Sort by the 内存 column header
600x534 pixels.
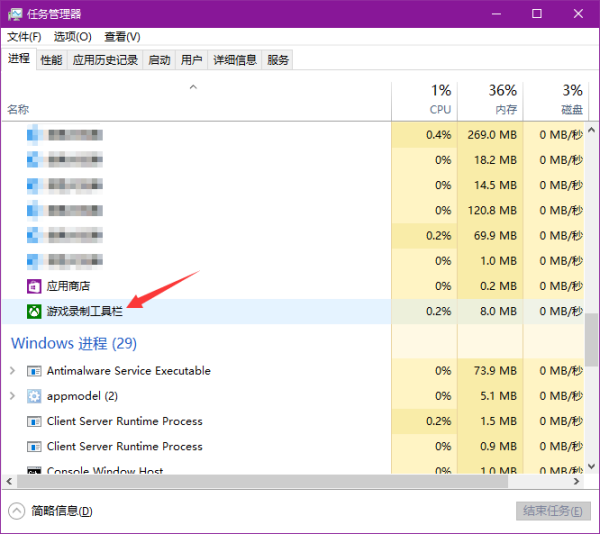coord(490,101)
